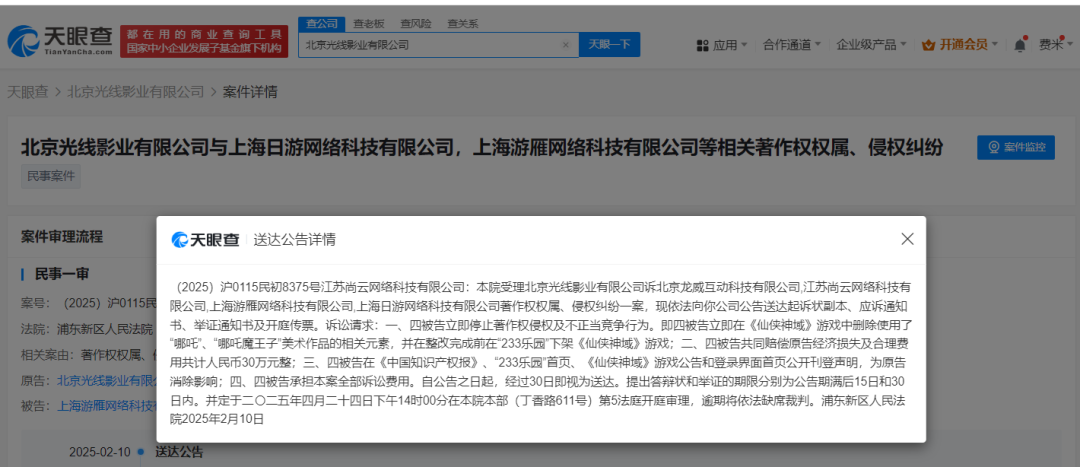Click the 天眼一下 search button
The width and height of the screenshot is (1080, 467).
click(x=610, y=45)
